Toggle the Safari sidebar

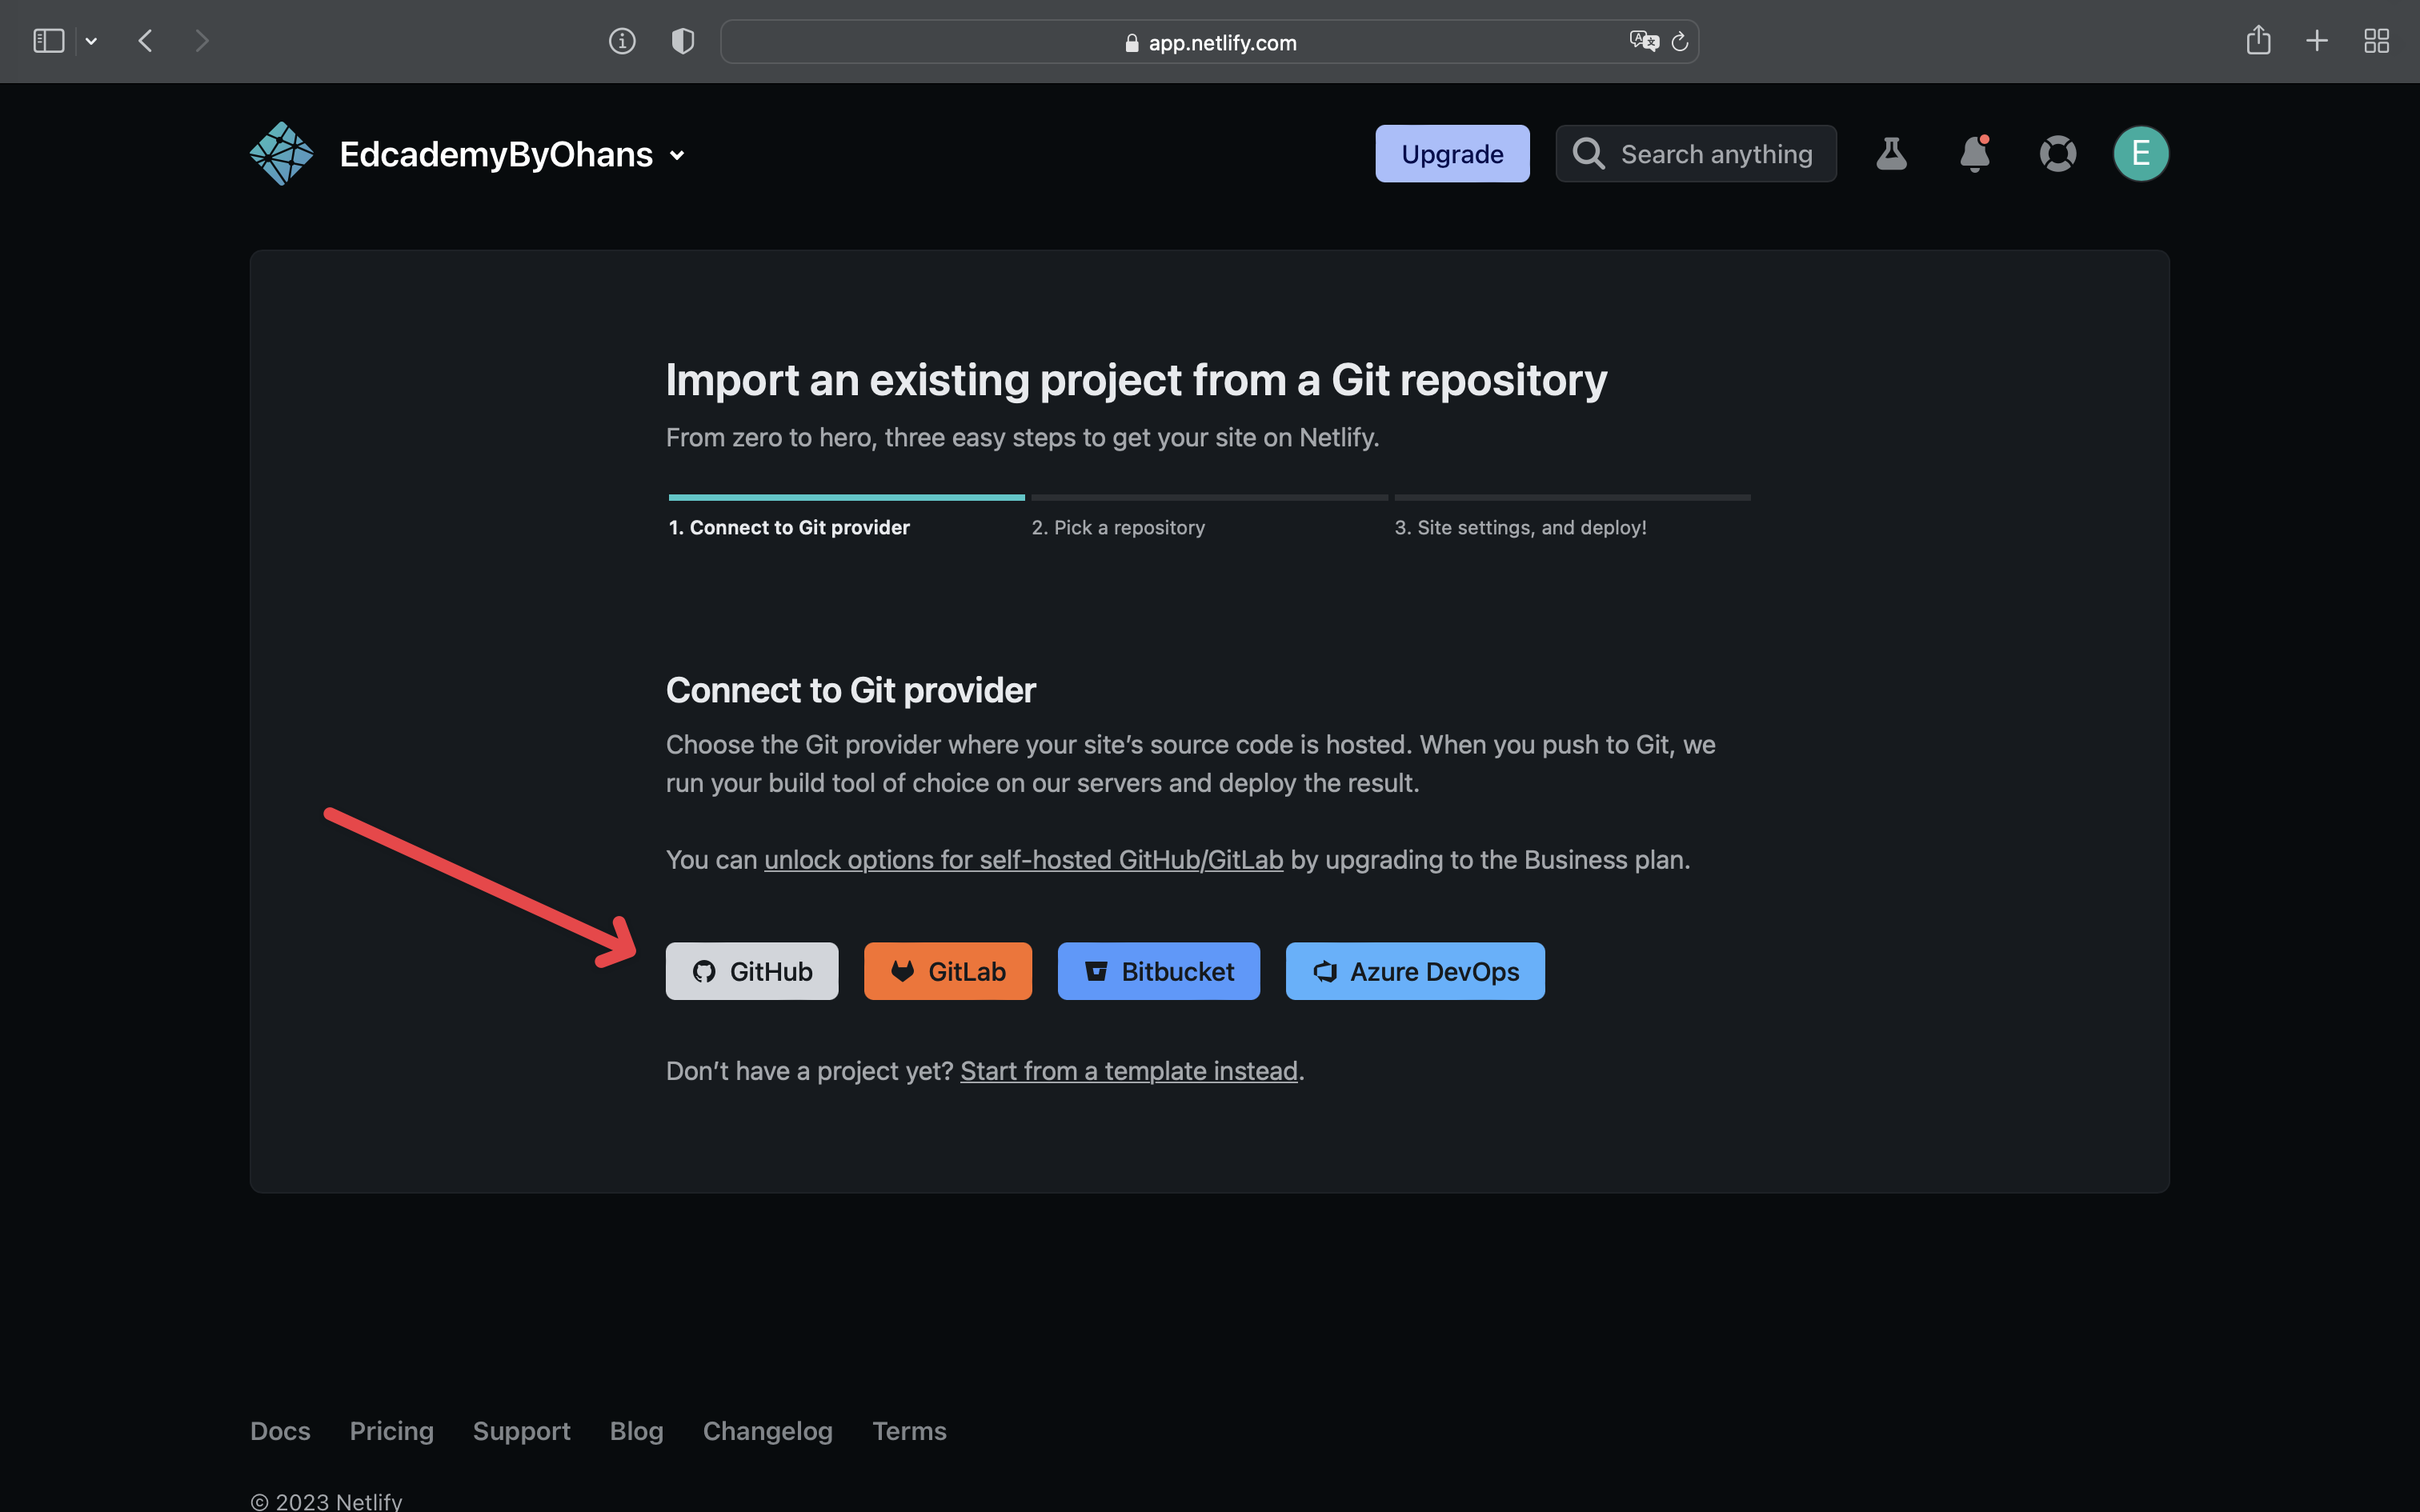click(47, 40)
